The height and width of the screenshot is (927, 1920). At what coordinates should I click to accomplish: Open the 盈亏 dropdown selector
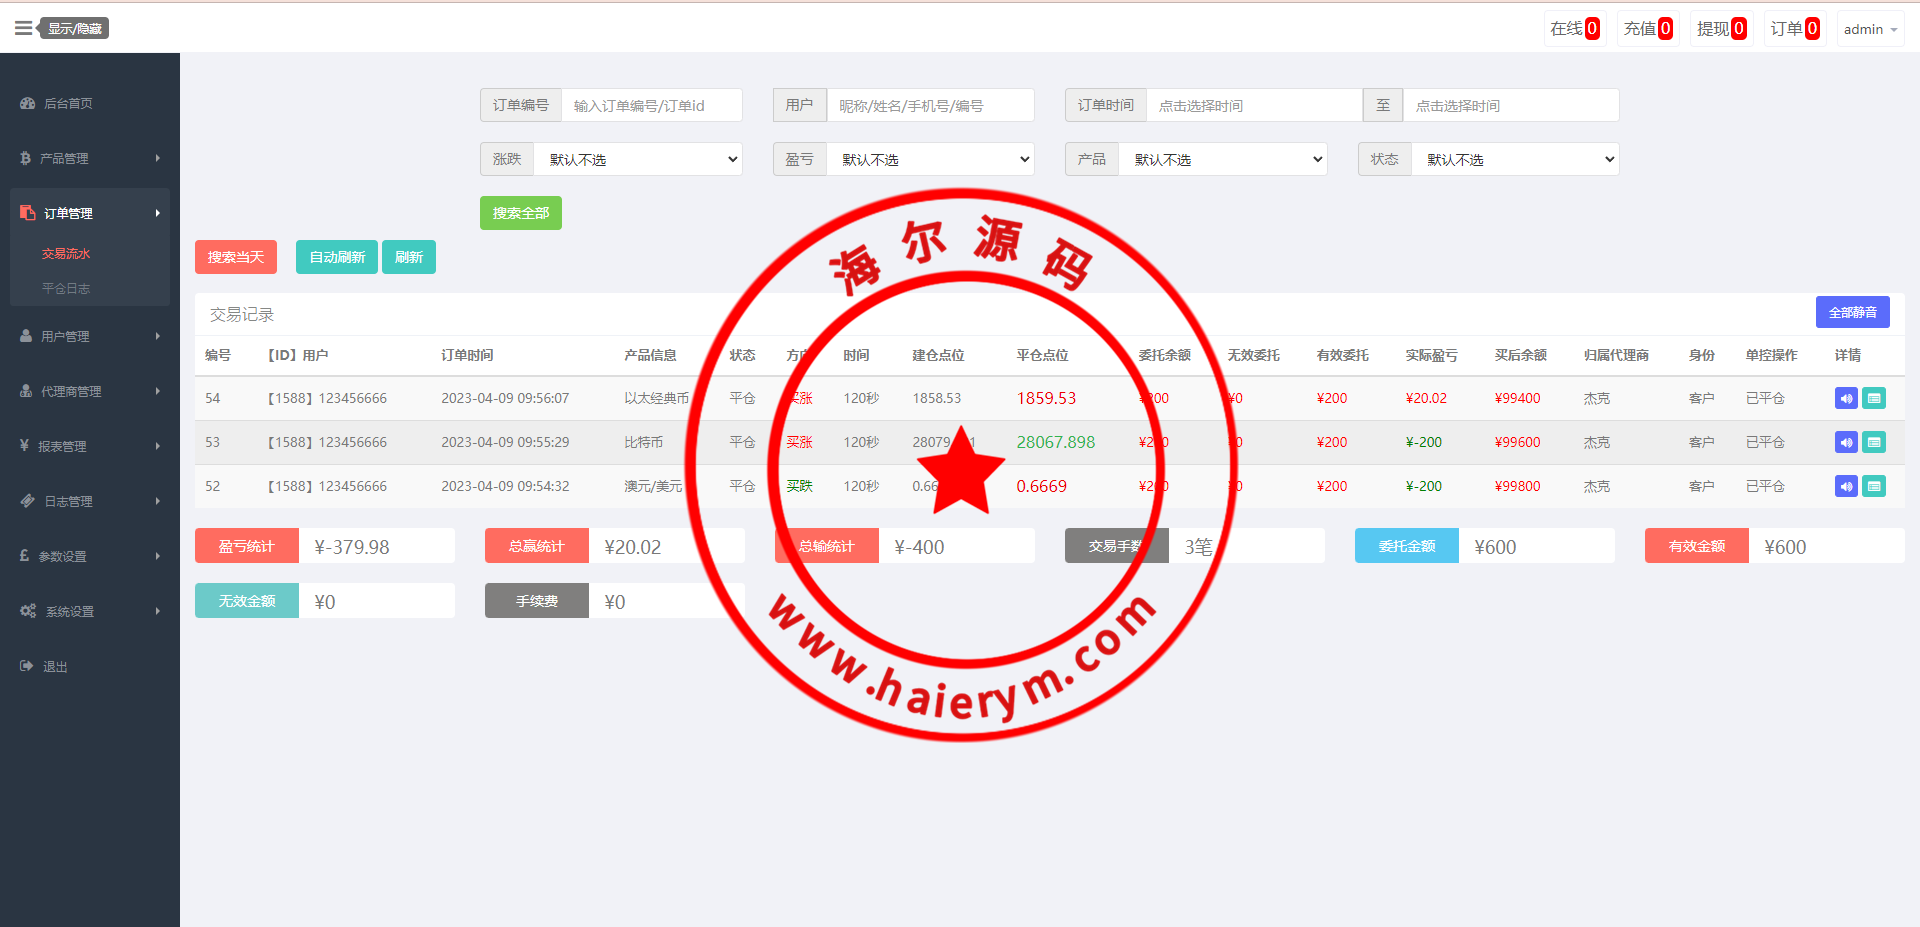pos(930,159)
